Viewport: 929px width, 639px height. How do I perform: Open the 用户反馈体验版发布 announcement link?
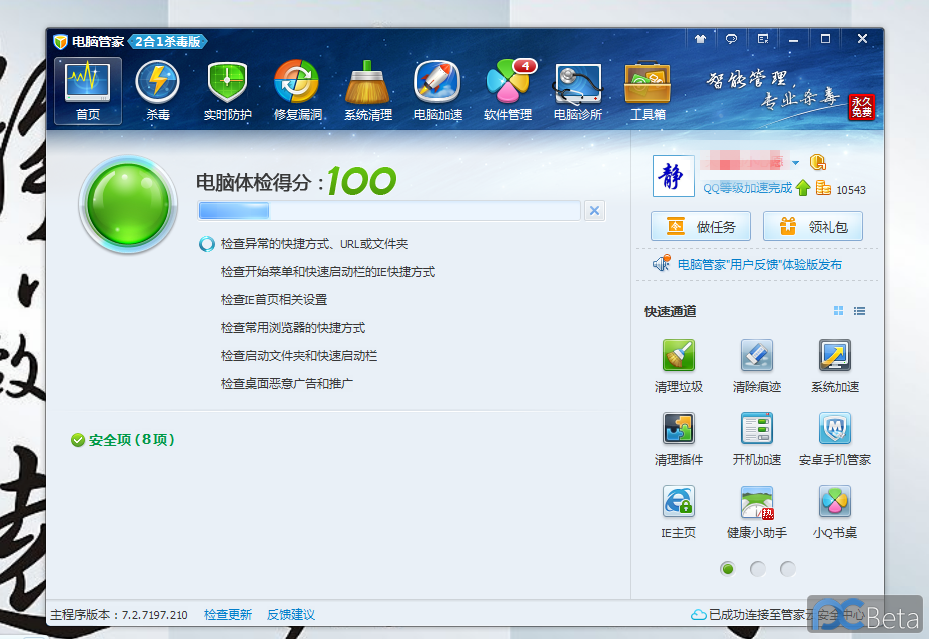pyautogui.click(x=760, y=265)
